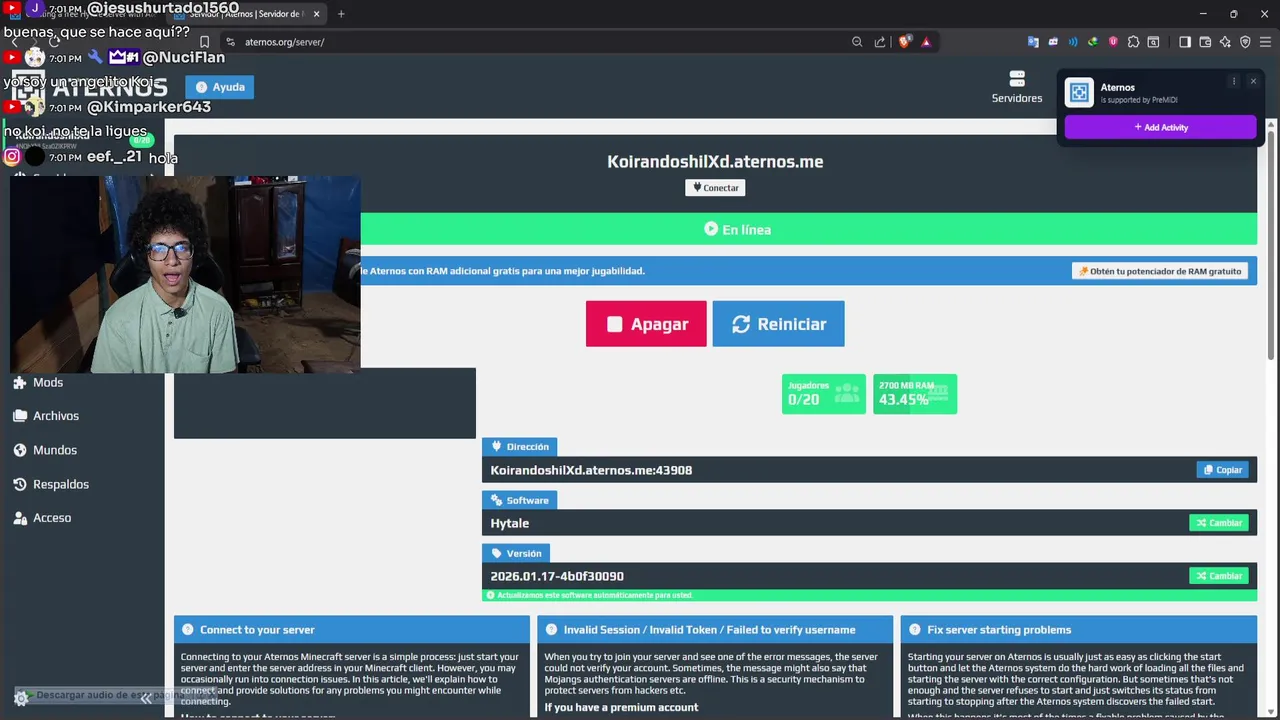Open the PreMiD popup options menu
This screenshot has width=1280, height=720.
pyautogui.click(x=1233, y=81)
